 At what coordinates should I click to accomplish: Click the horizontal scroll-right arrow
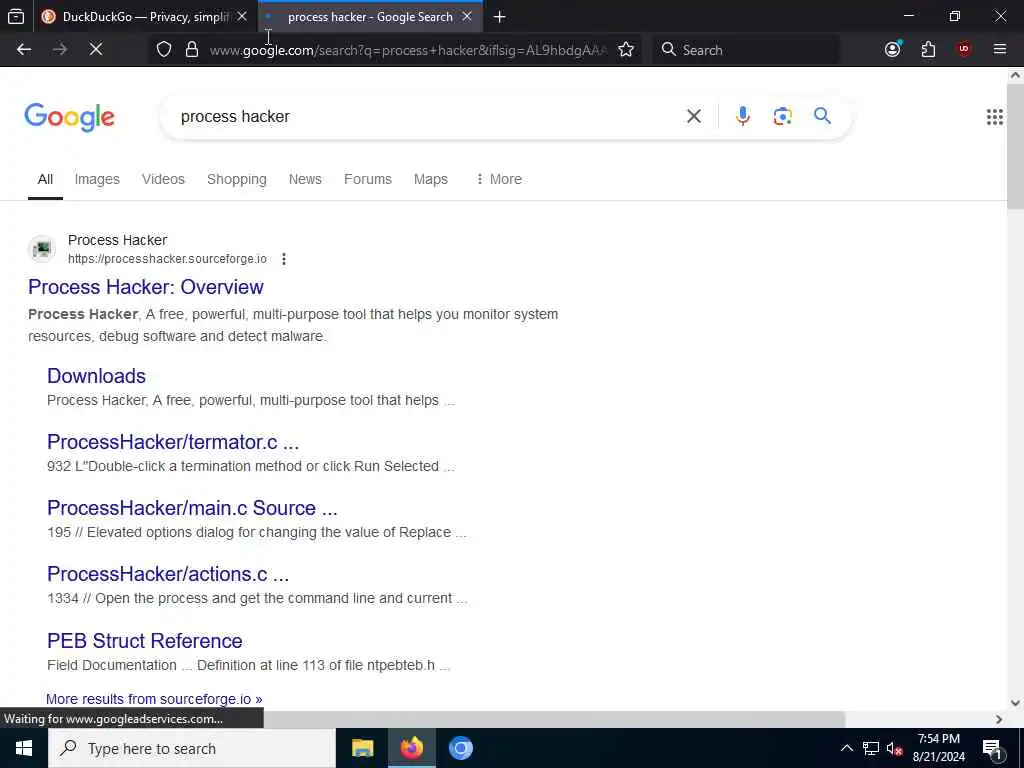[x=999, y=720]
